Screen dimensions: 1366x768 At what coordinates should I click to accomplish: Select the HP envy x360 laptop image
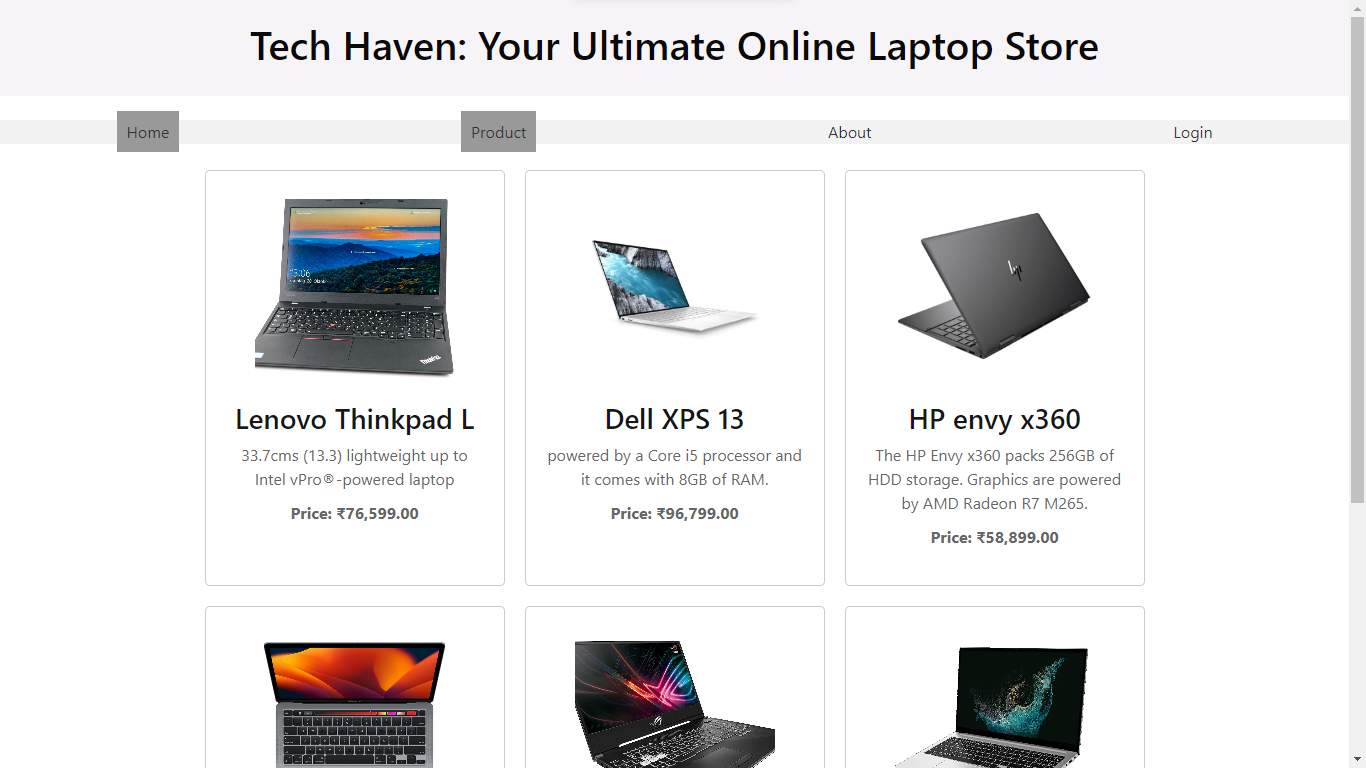(x=995, y=287)
